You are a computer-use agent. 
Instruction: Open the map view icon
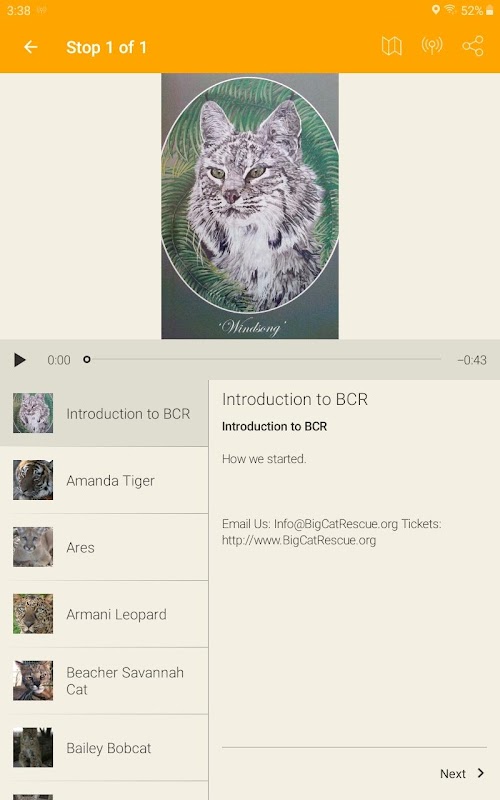391,46
